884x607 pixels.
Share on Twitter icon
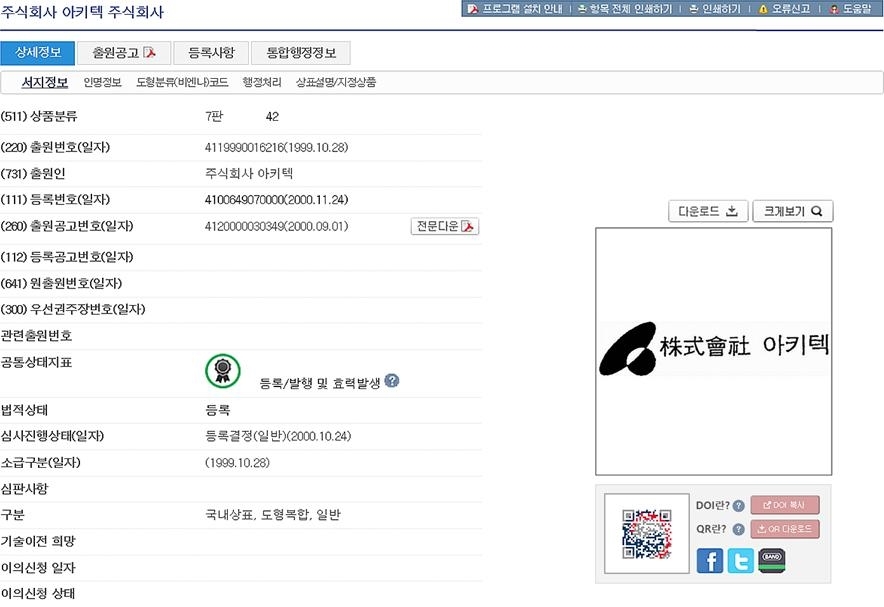[741, 560]
